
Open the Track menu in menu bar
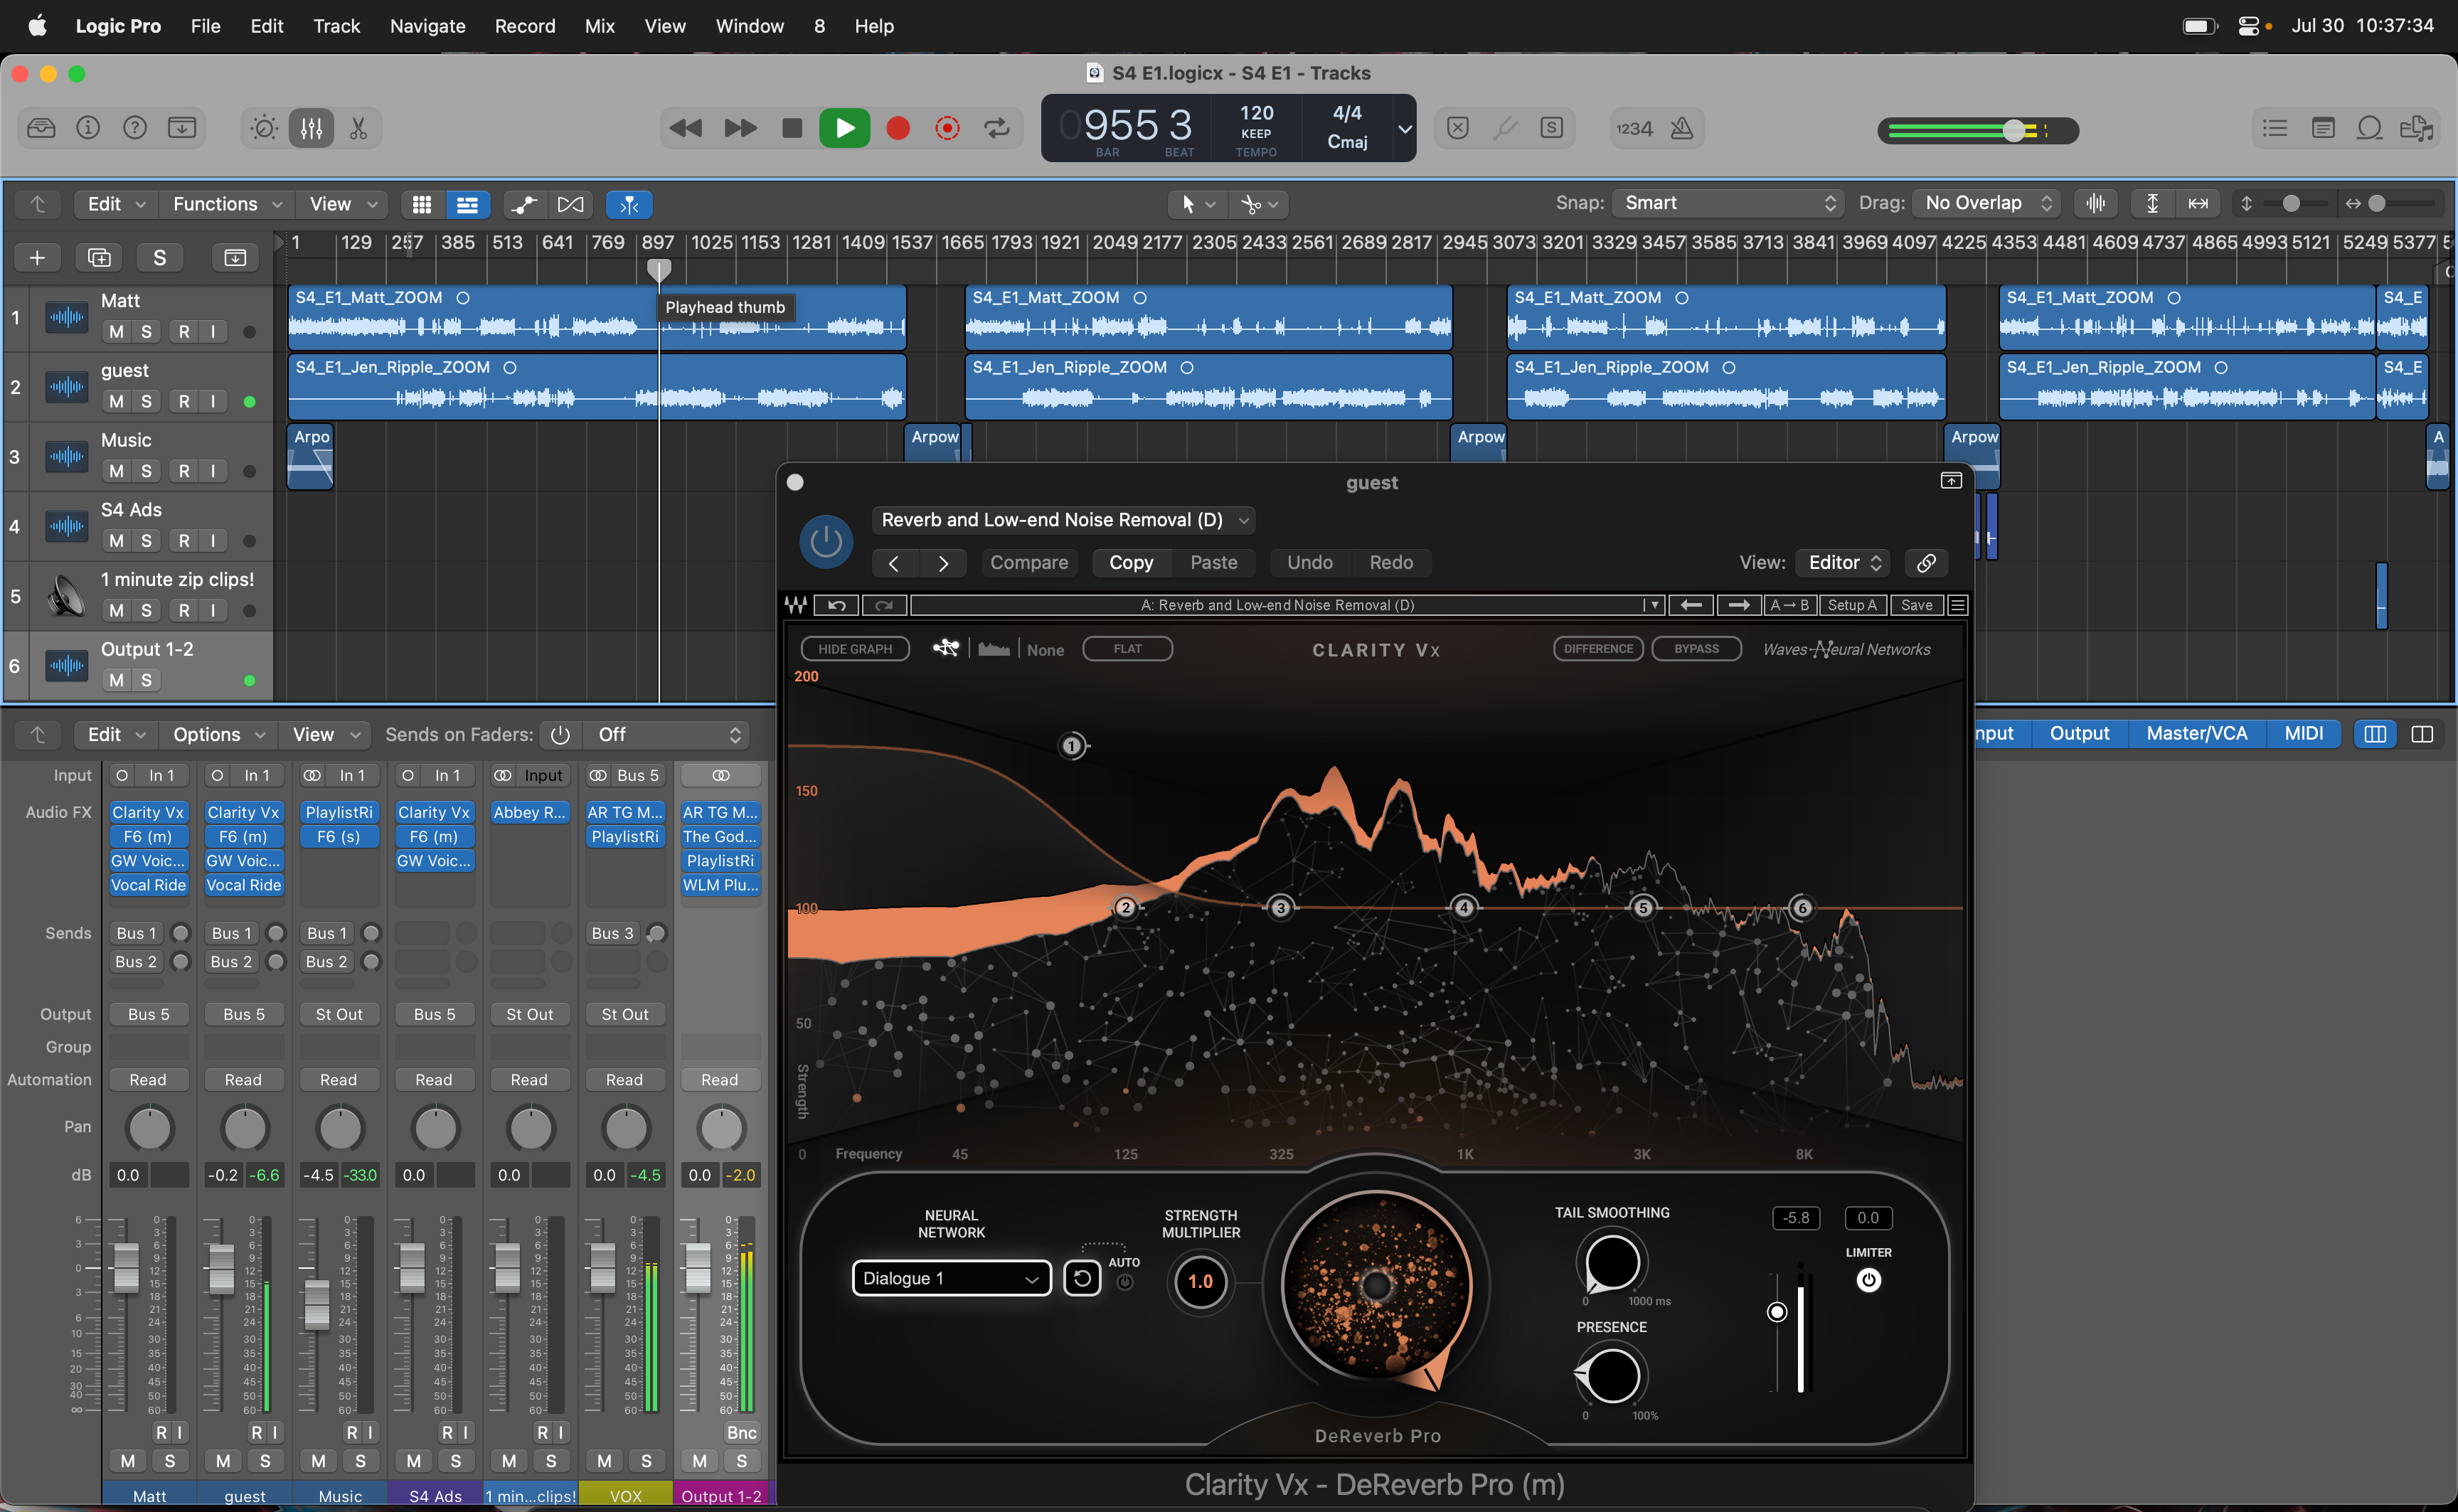point(336,26)
